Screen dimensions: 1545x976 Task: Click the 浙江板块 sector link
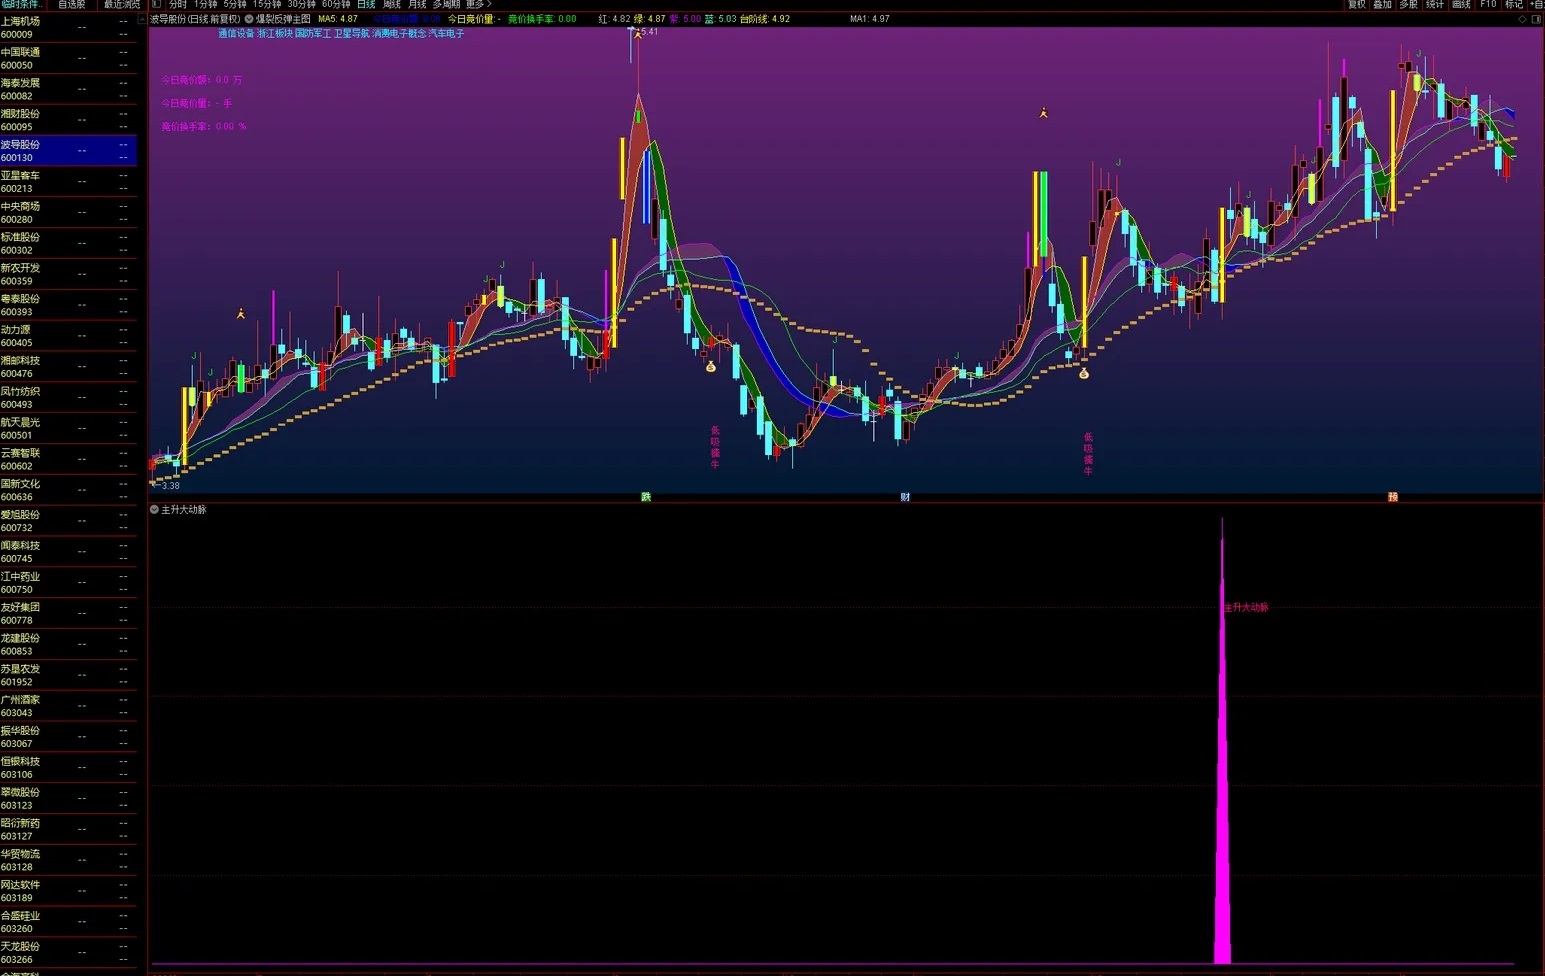point(274,34)
